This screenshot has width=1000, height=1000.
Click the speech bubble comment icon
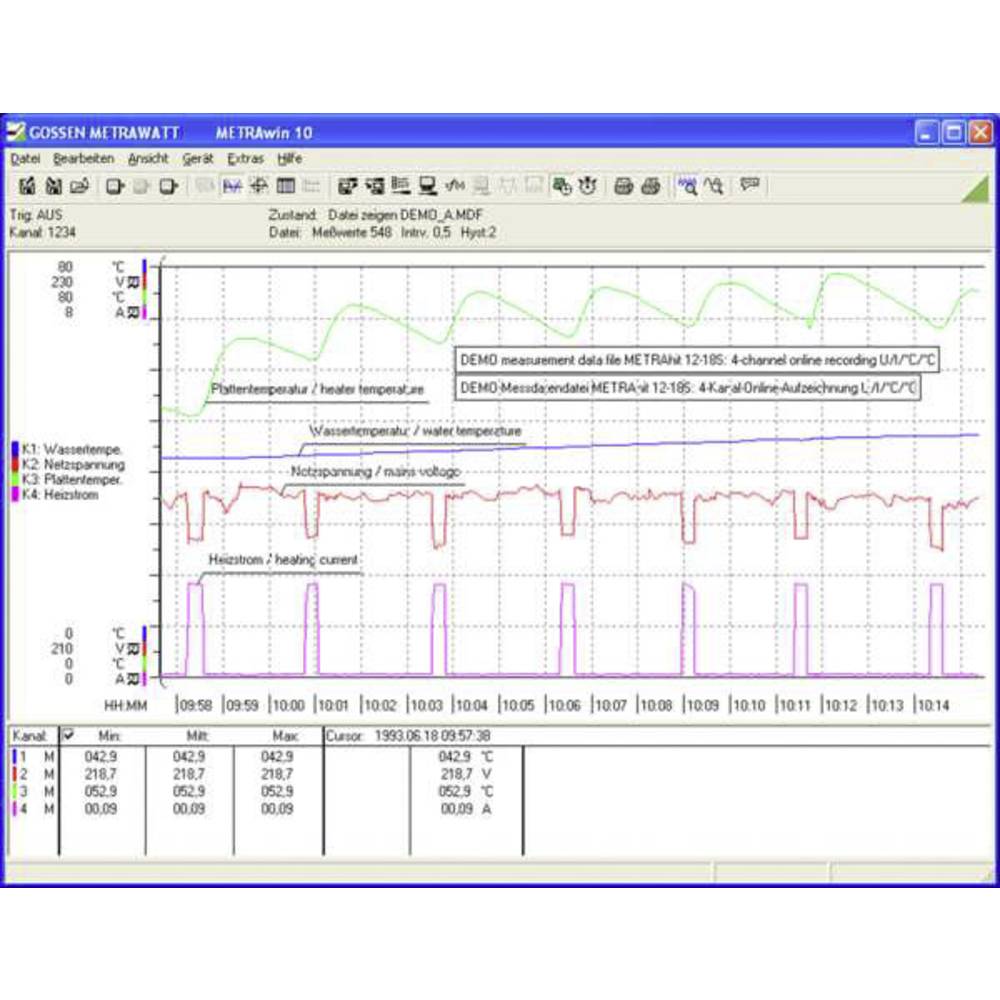click(750, 186)
